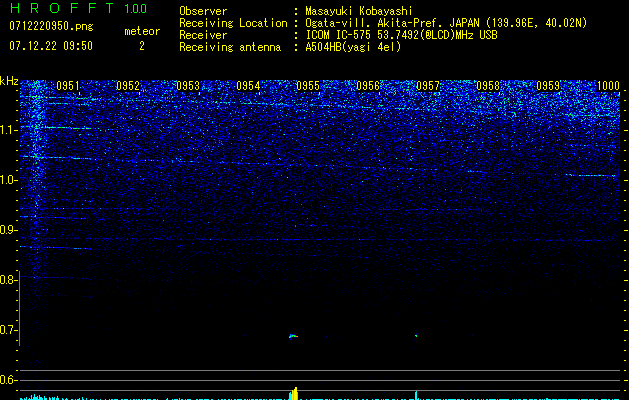Click the meteor count label
This screenshot has height=400, width=629.
[142, 31]
